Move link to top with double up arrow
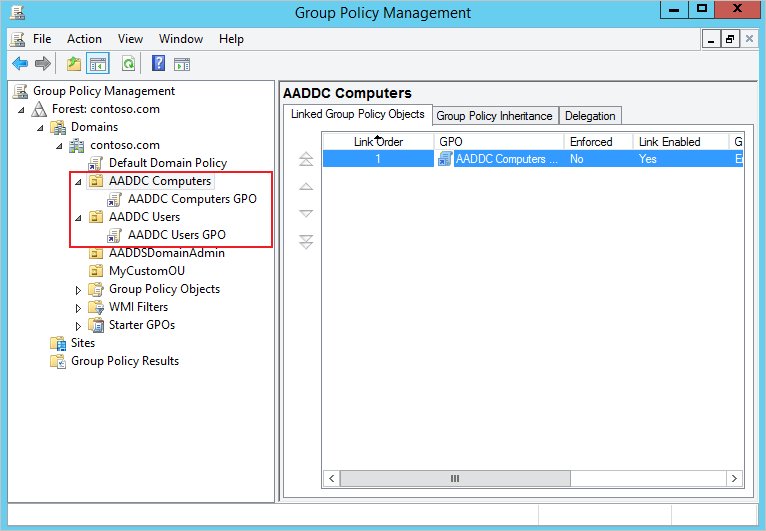The height and width of the screenshot is (531, 766). point(306,159)
